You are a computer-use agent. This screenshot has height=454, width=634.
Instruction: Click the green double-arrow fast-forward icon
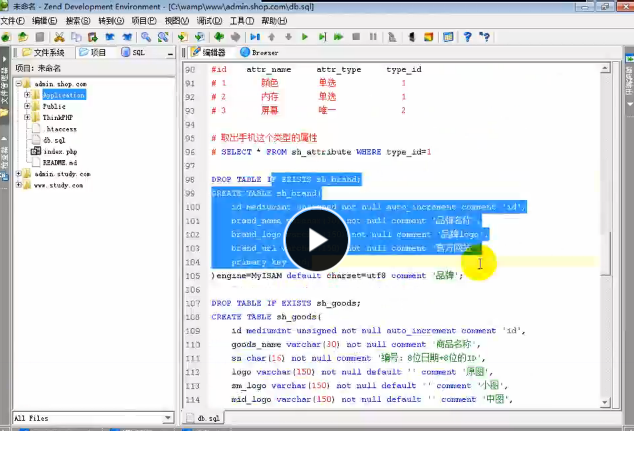coord(339,37)
